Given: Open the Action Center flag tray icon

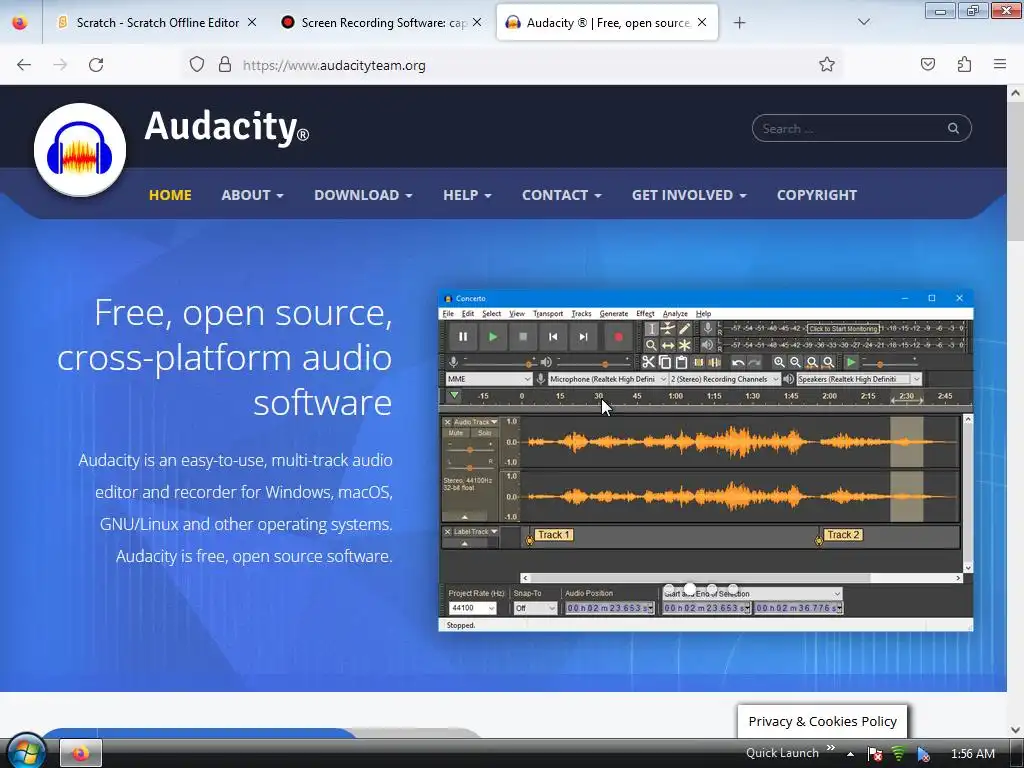Looking at the screenshot, I should click(x=875, y=754).
